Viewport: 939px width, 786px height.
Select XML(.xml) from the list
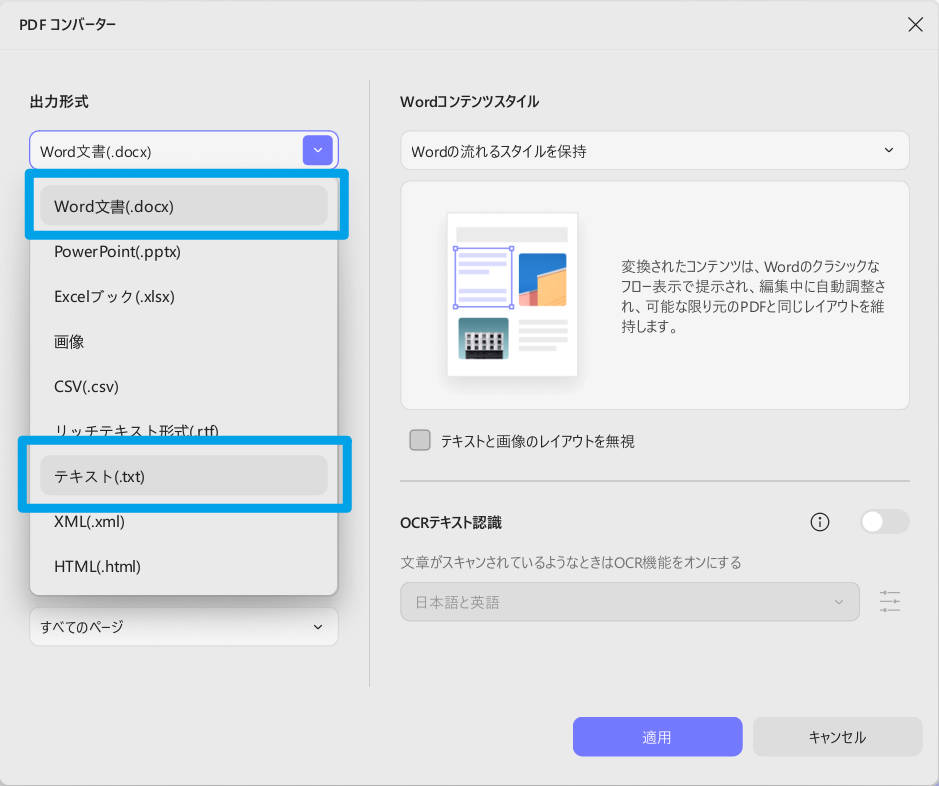coord(184,521)
